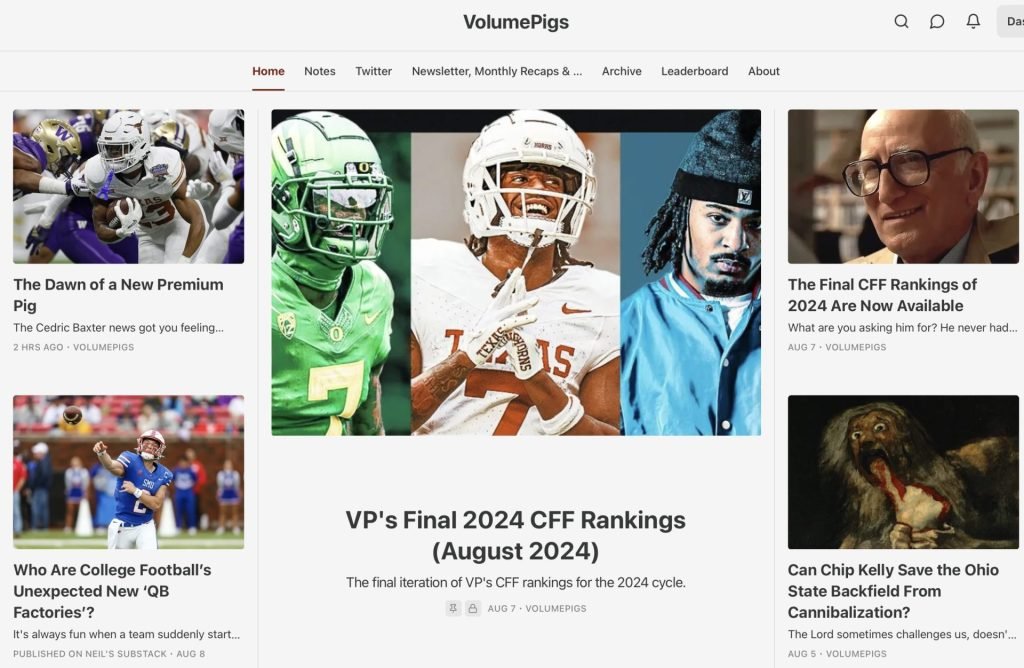Open the three-player featured hero image

[516, 272]
